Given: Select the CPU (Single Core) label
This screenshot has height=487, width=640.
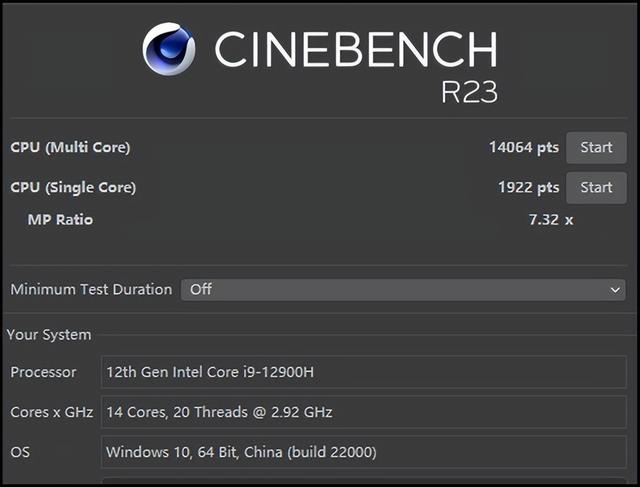Looking at the screenshot, I should (73, 187).
